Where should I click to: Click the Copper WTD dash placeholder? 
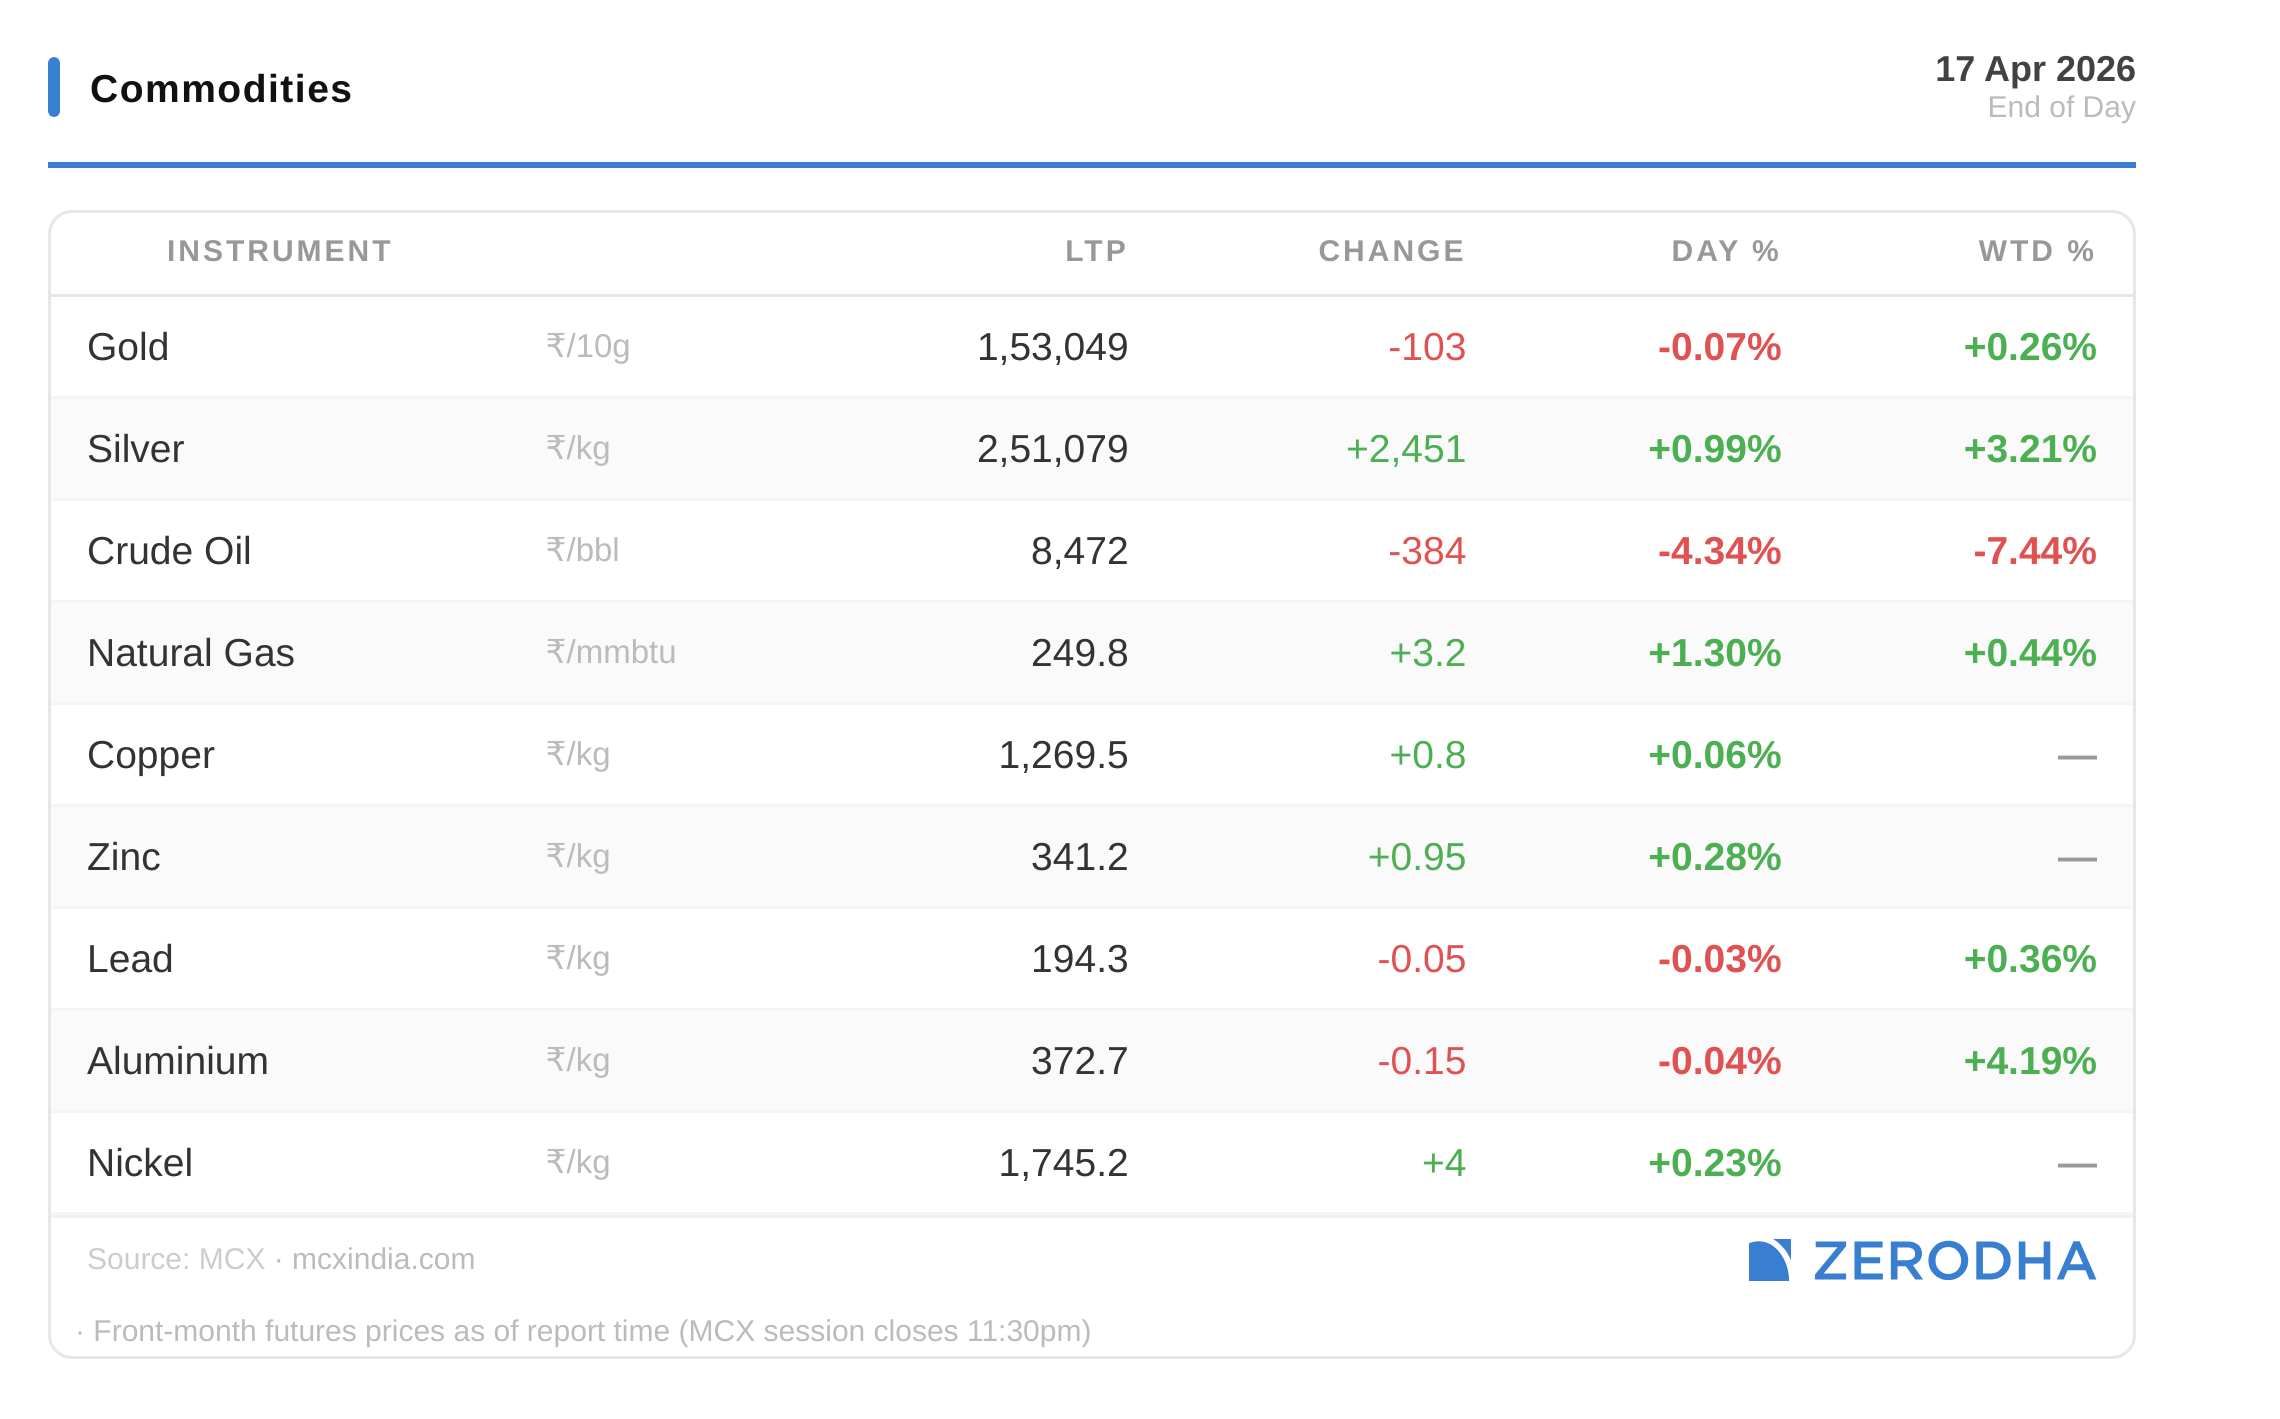(x=2076, y=757)
